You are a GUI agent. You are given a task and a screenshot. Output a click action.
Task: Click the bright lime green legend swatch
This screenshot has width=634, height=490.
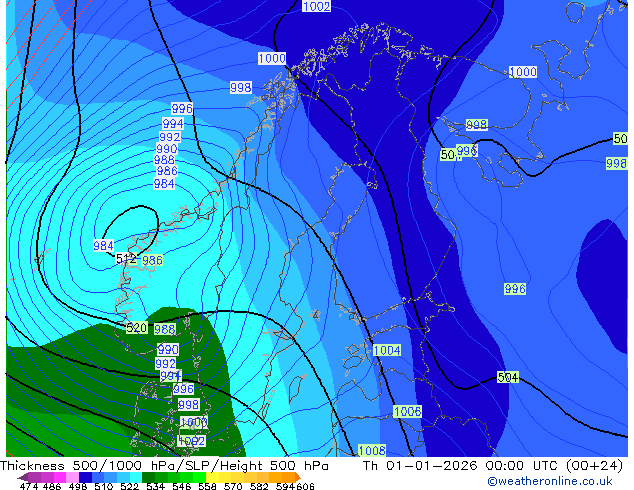tap(199, 477)
